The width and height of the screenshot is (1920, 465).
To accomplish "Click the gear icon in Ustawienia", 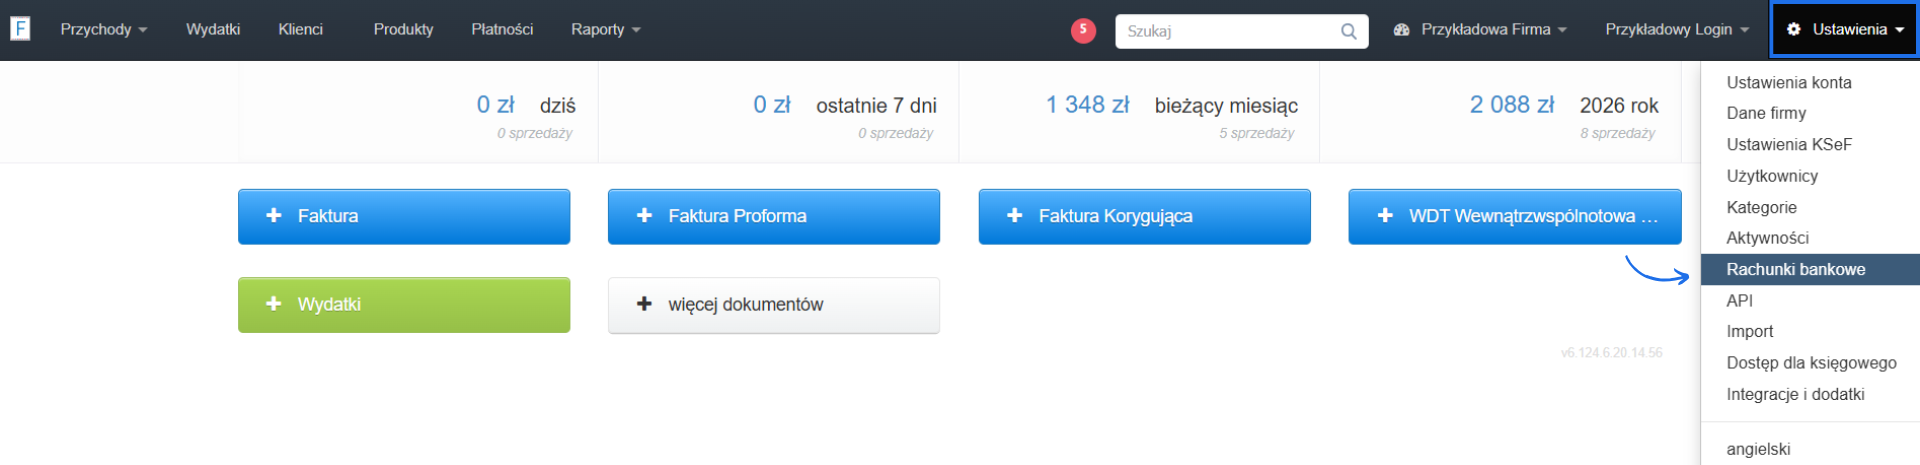I will pos(1794,29).
